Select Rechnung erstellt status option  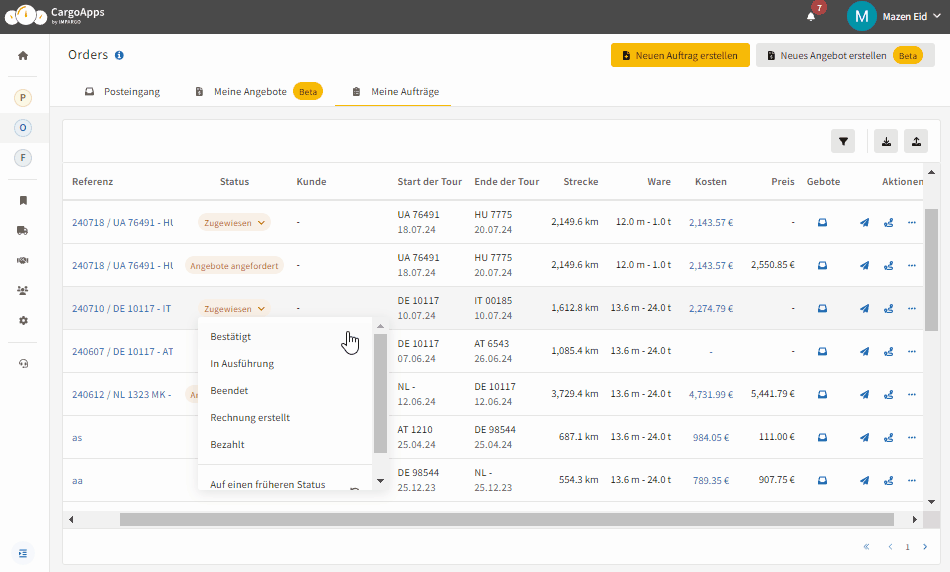(x=285, y=417)
